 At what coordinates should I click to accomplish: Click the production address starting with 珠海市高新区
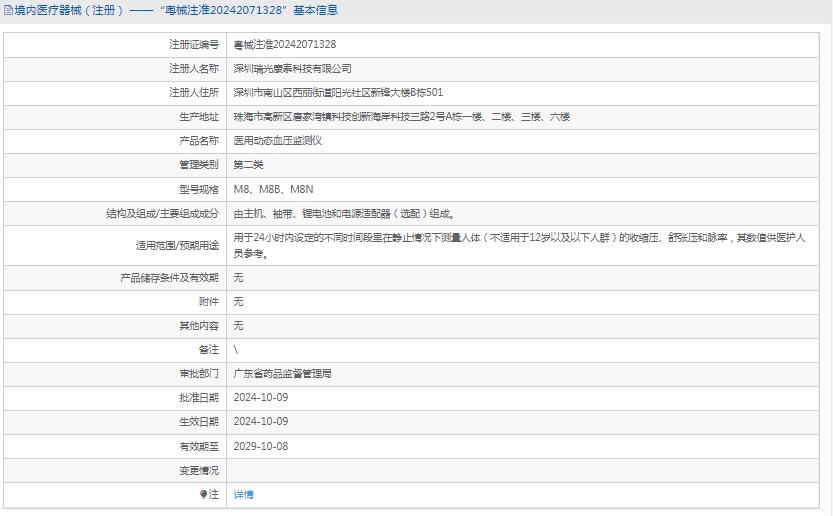tap(401, 117)
